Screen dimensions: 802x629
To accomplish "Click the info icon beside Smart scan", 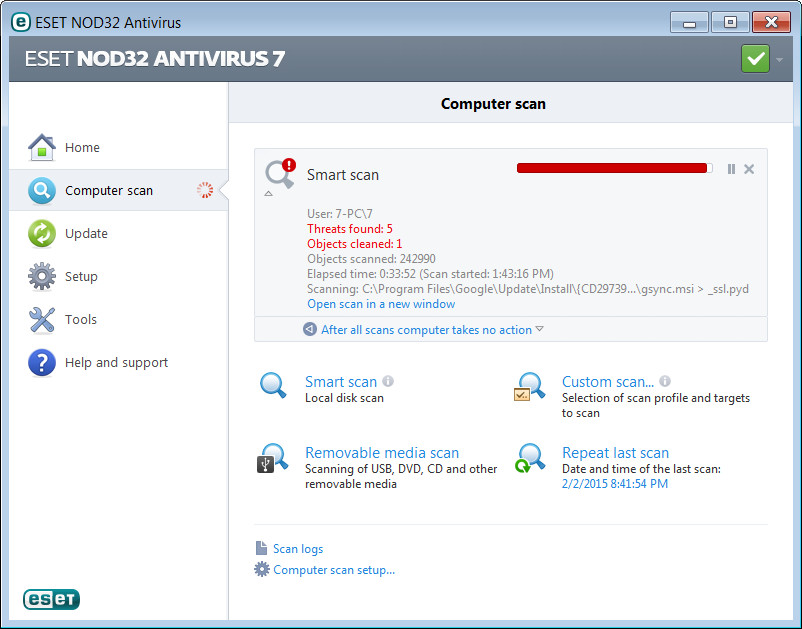I will [x=388, y=381].
